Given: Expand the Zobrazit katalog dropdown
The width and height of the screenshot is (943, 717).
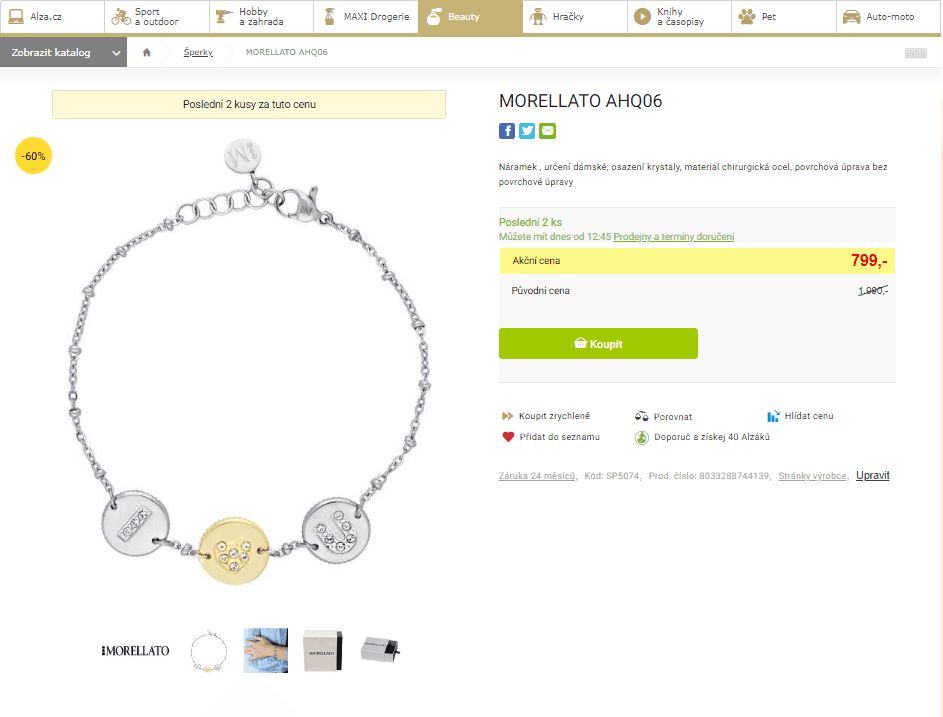Looking at the screenshot, I should point(63,52).
